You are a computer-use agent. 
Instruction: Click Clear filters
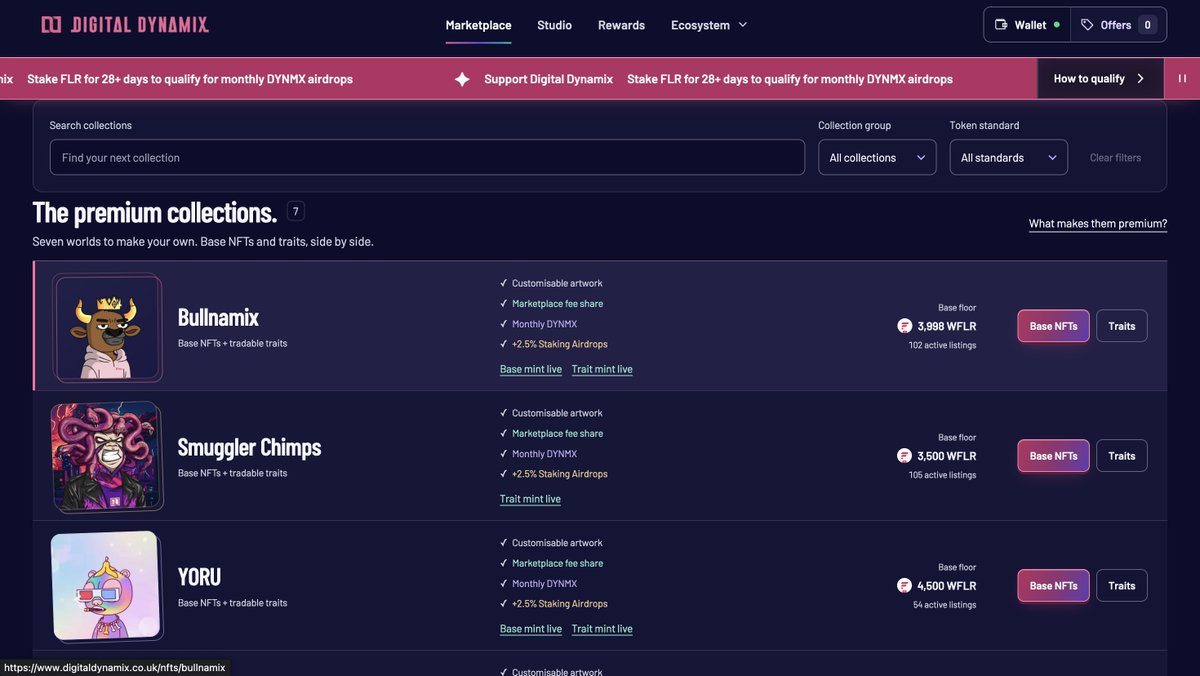click(x=1115, y=158)
